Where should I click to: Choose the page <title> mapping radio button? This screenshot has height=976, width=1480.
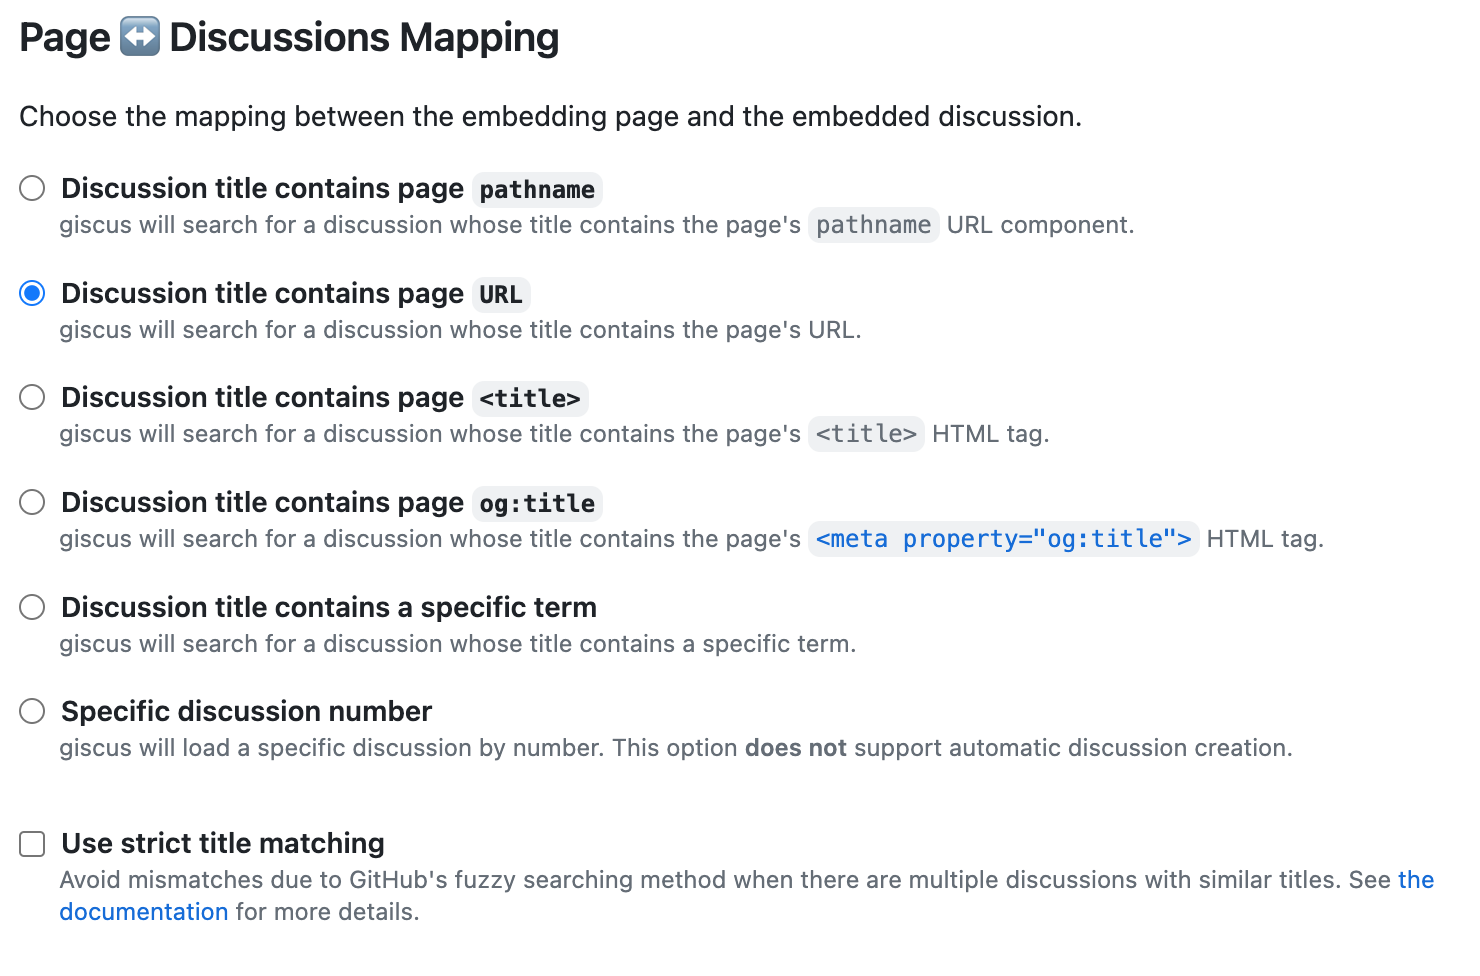coord(32,397)
